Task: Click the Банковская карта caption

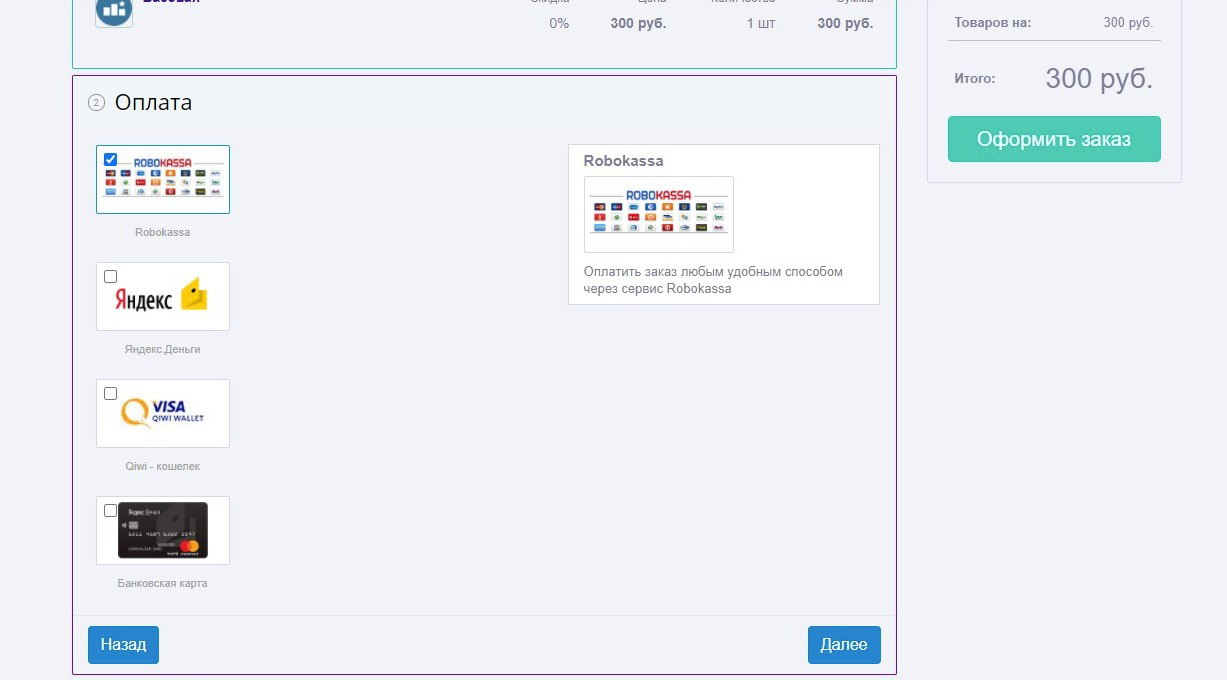Action: click(x=162, y=583)
